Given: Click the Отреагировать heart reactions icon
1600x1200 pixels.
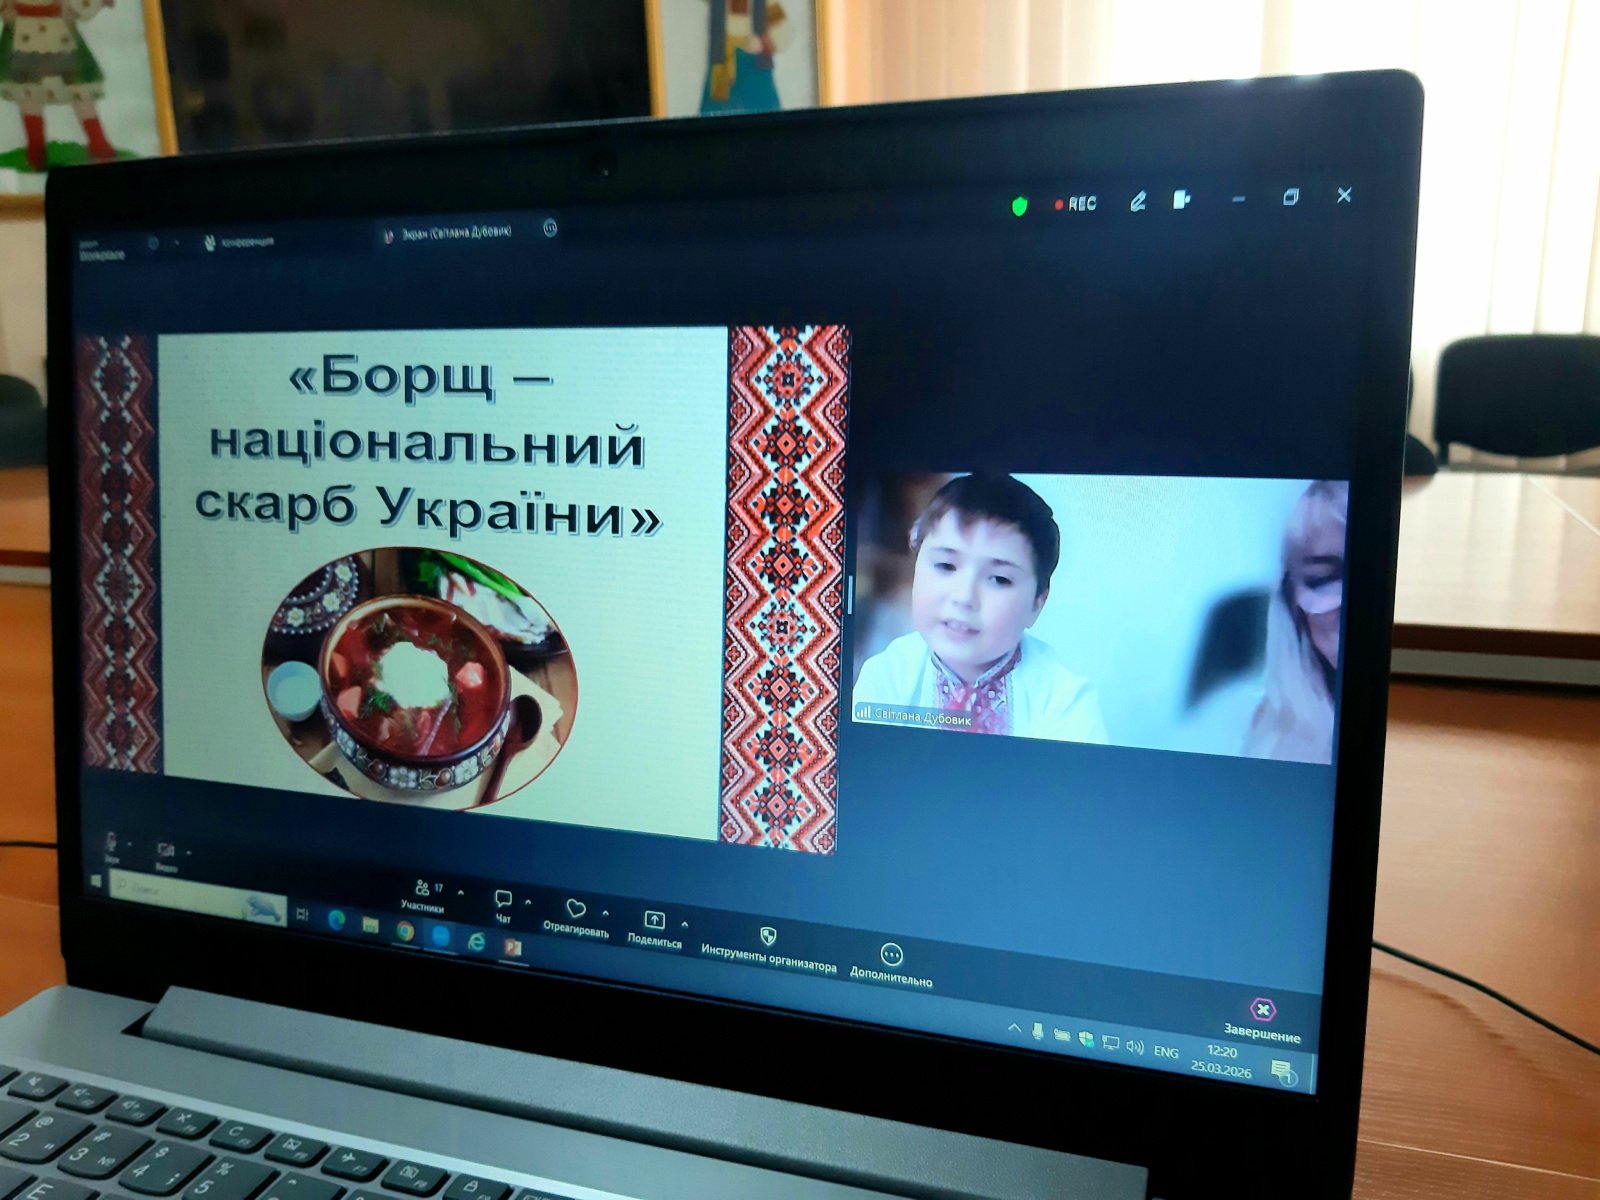Looking at the screenshot, I should pos(576,910).
